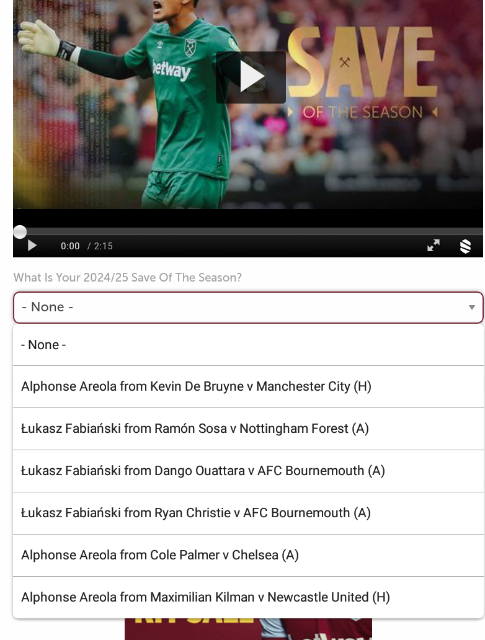Select the '- None -' option in list
Image resolution: width=485 pixels, height=640 pixels.
click(248, 345)
